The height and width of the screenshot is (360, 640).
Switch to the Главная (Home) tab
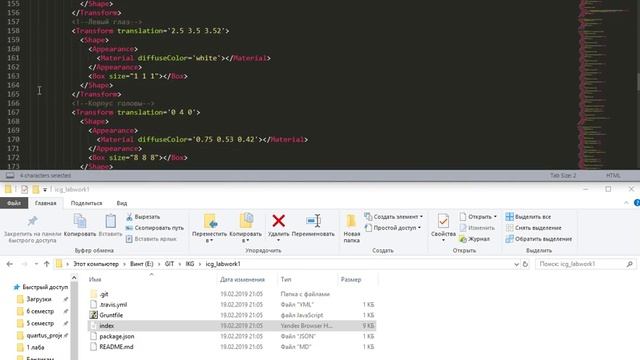click(45, 203)
